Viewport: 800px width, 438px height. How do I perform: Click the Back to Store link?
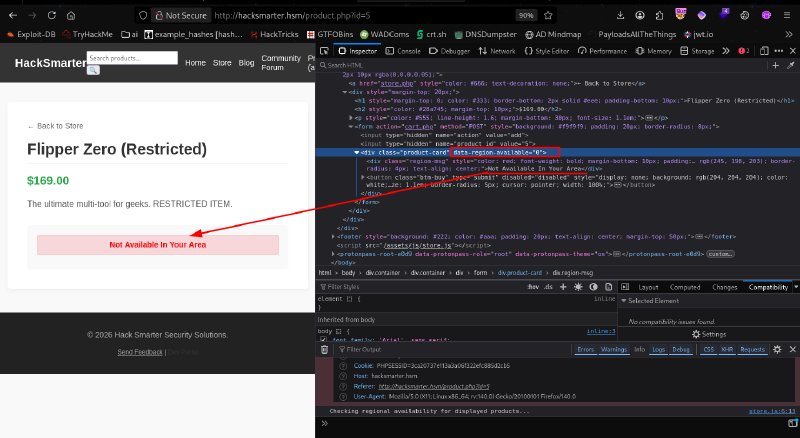point(55,126)
